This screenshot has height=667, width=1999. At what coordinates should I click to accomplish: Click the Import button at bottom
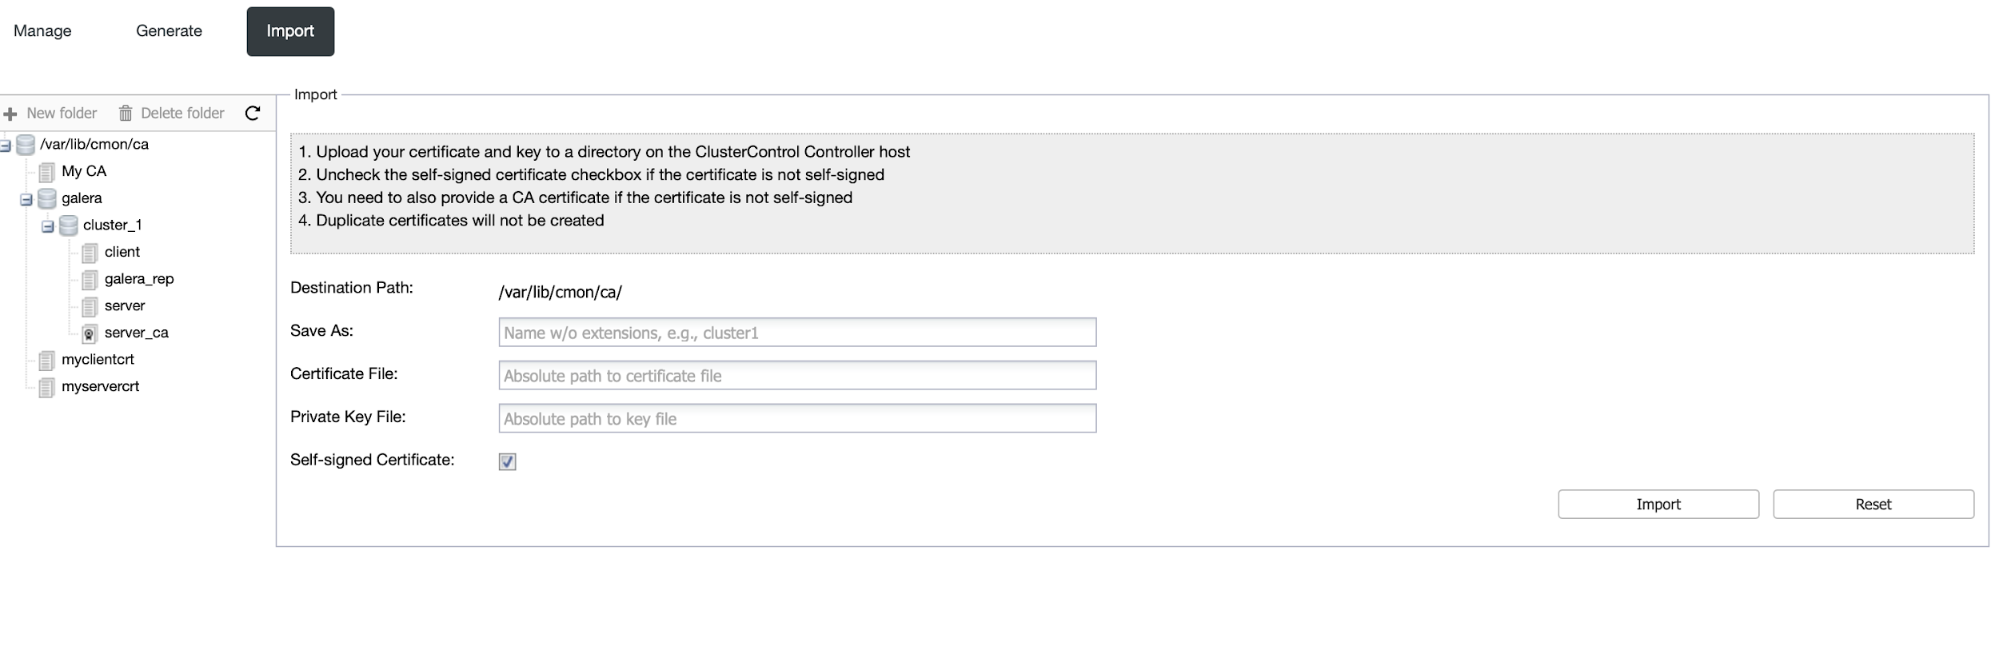[1658, 504]
